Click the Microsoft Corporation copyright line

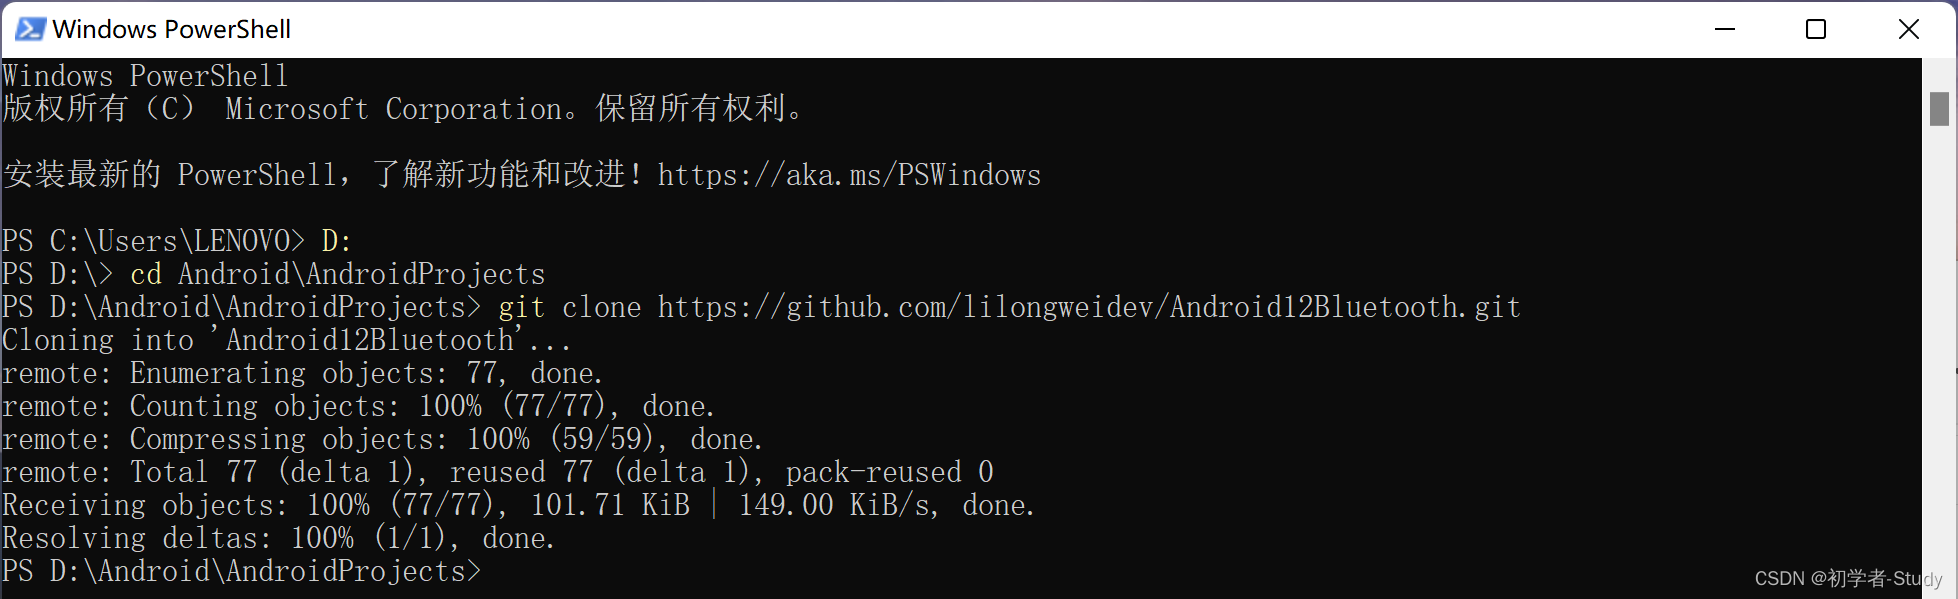click(402, 108)
